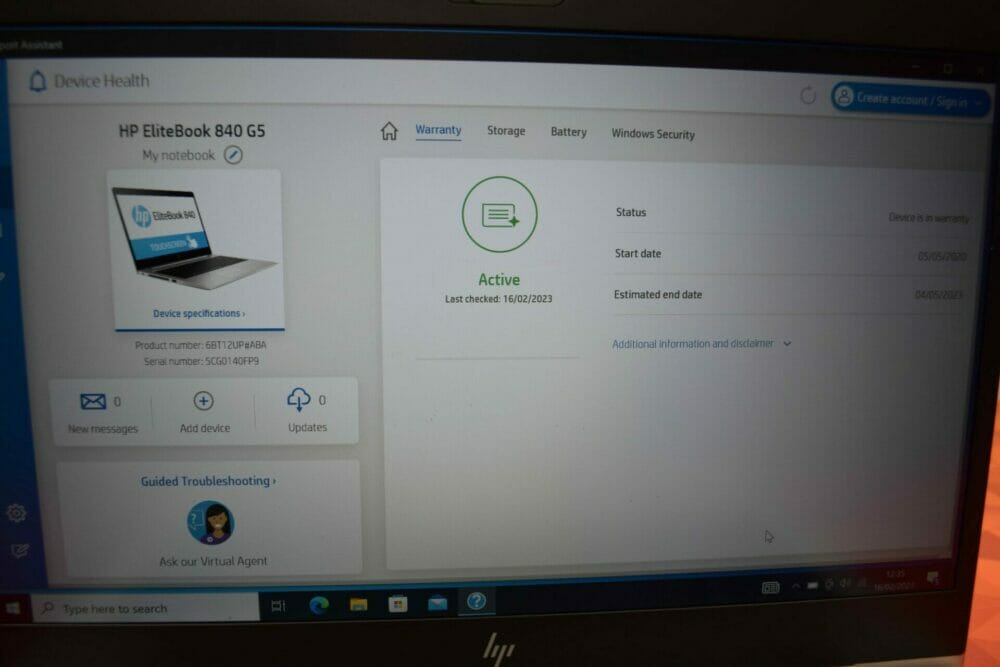Click the Device Health bell icon
The image size is (1000, 667).
click(38, 81)
